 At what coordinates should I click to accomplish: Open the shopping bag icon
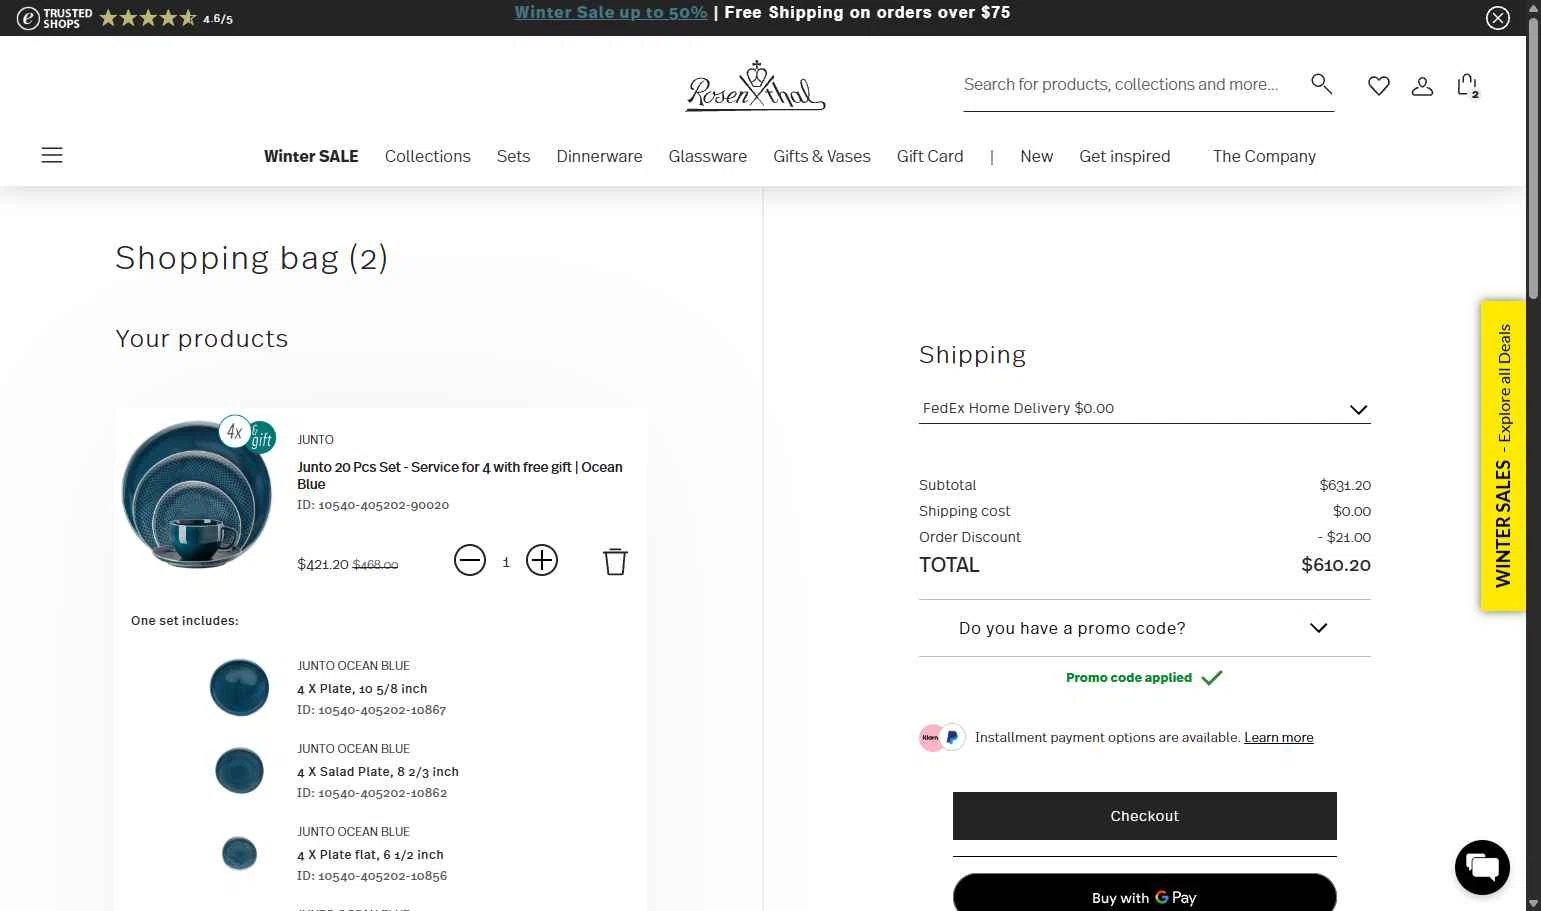(1467, 86)
